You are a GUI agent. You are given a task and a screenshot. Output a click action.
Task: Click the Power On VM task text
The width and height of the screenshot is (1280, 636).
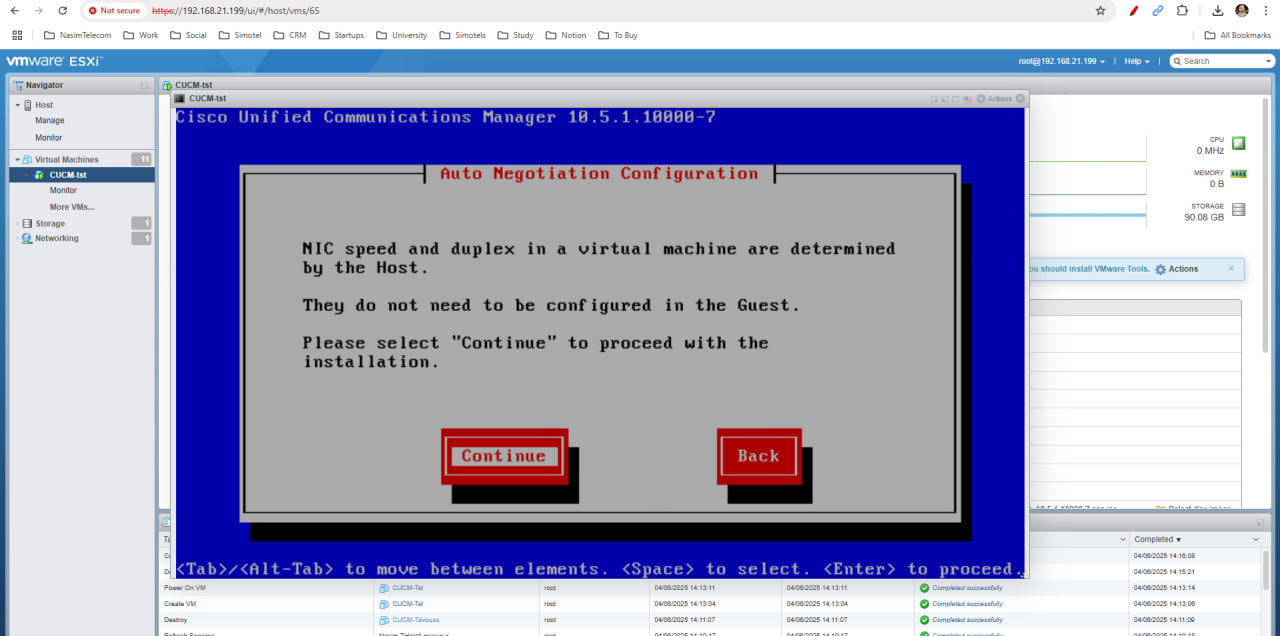185,588
